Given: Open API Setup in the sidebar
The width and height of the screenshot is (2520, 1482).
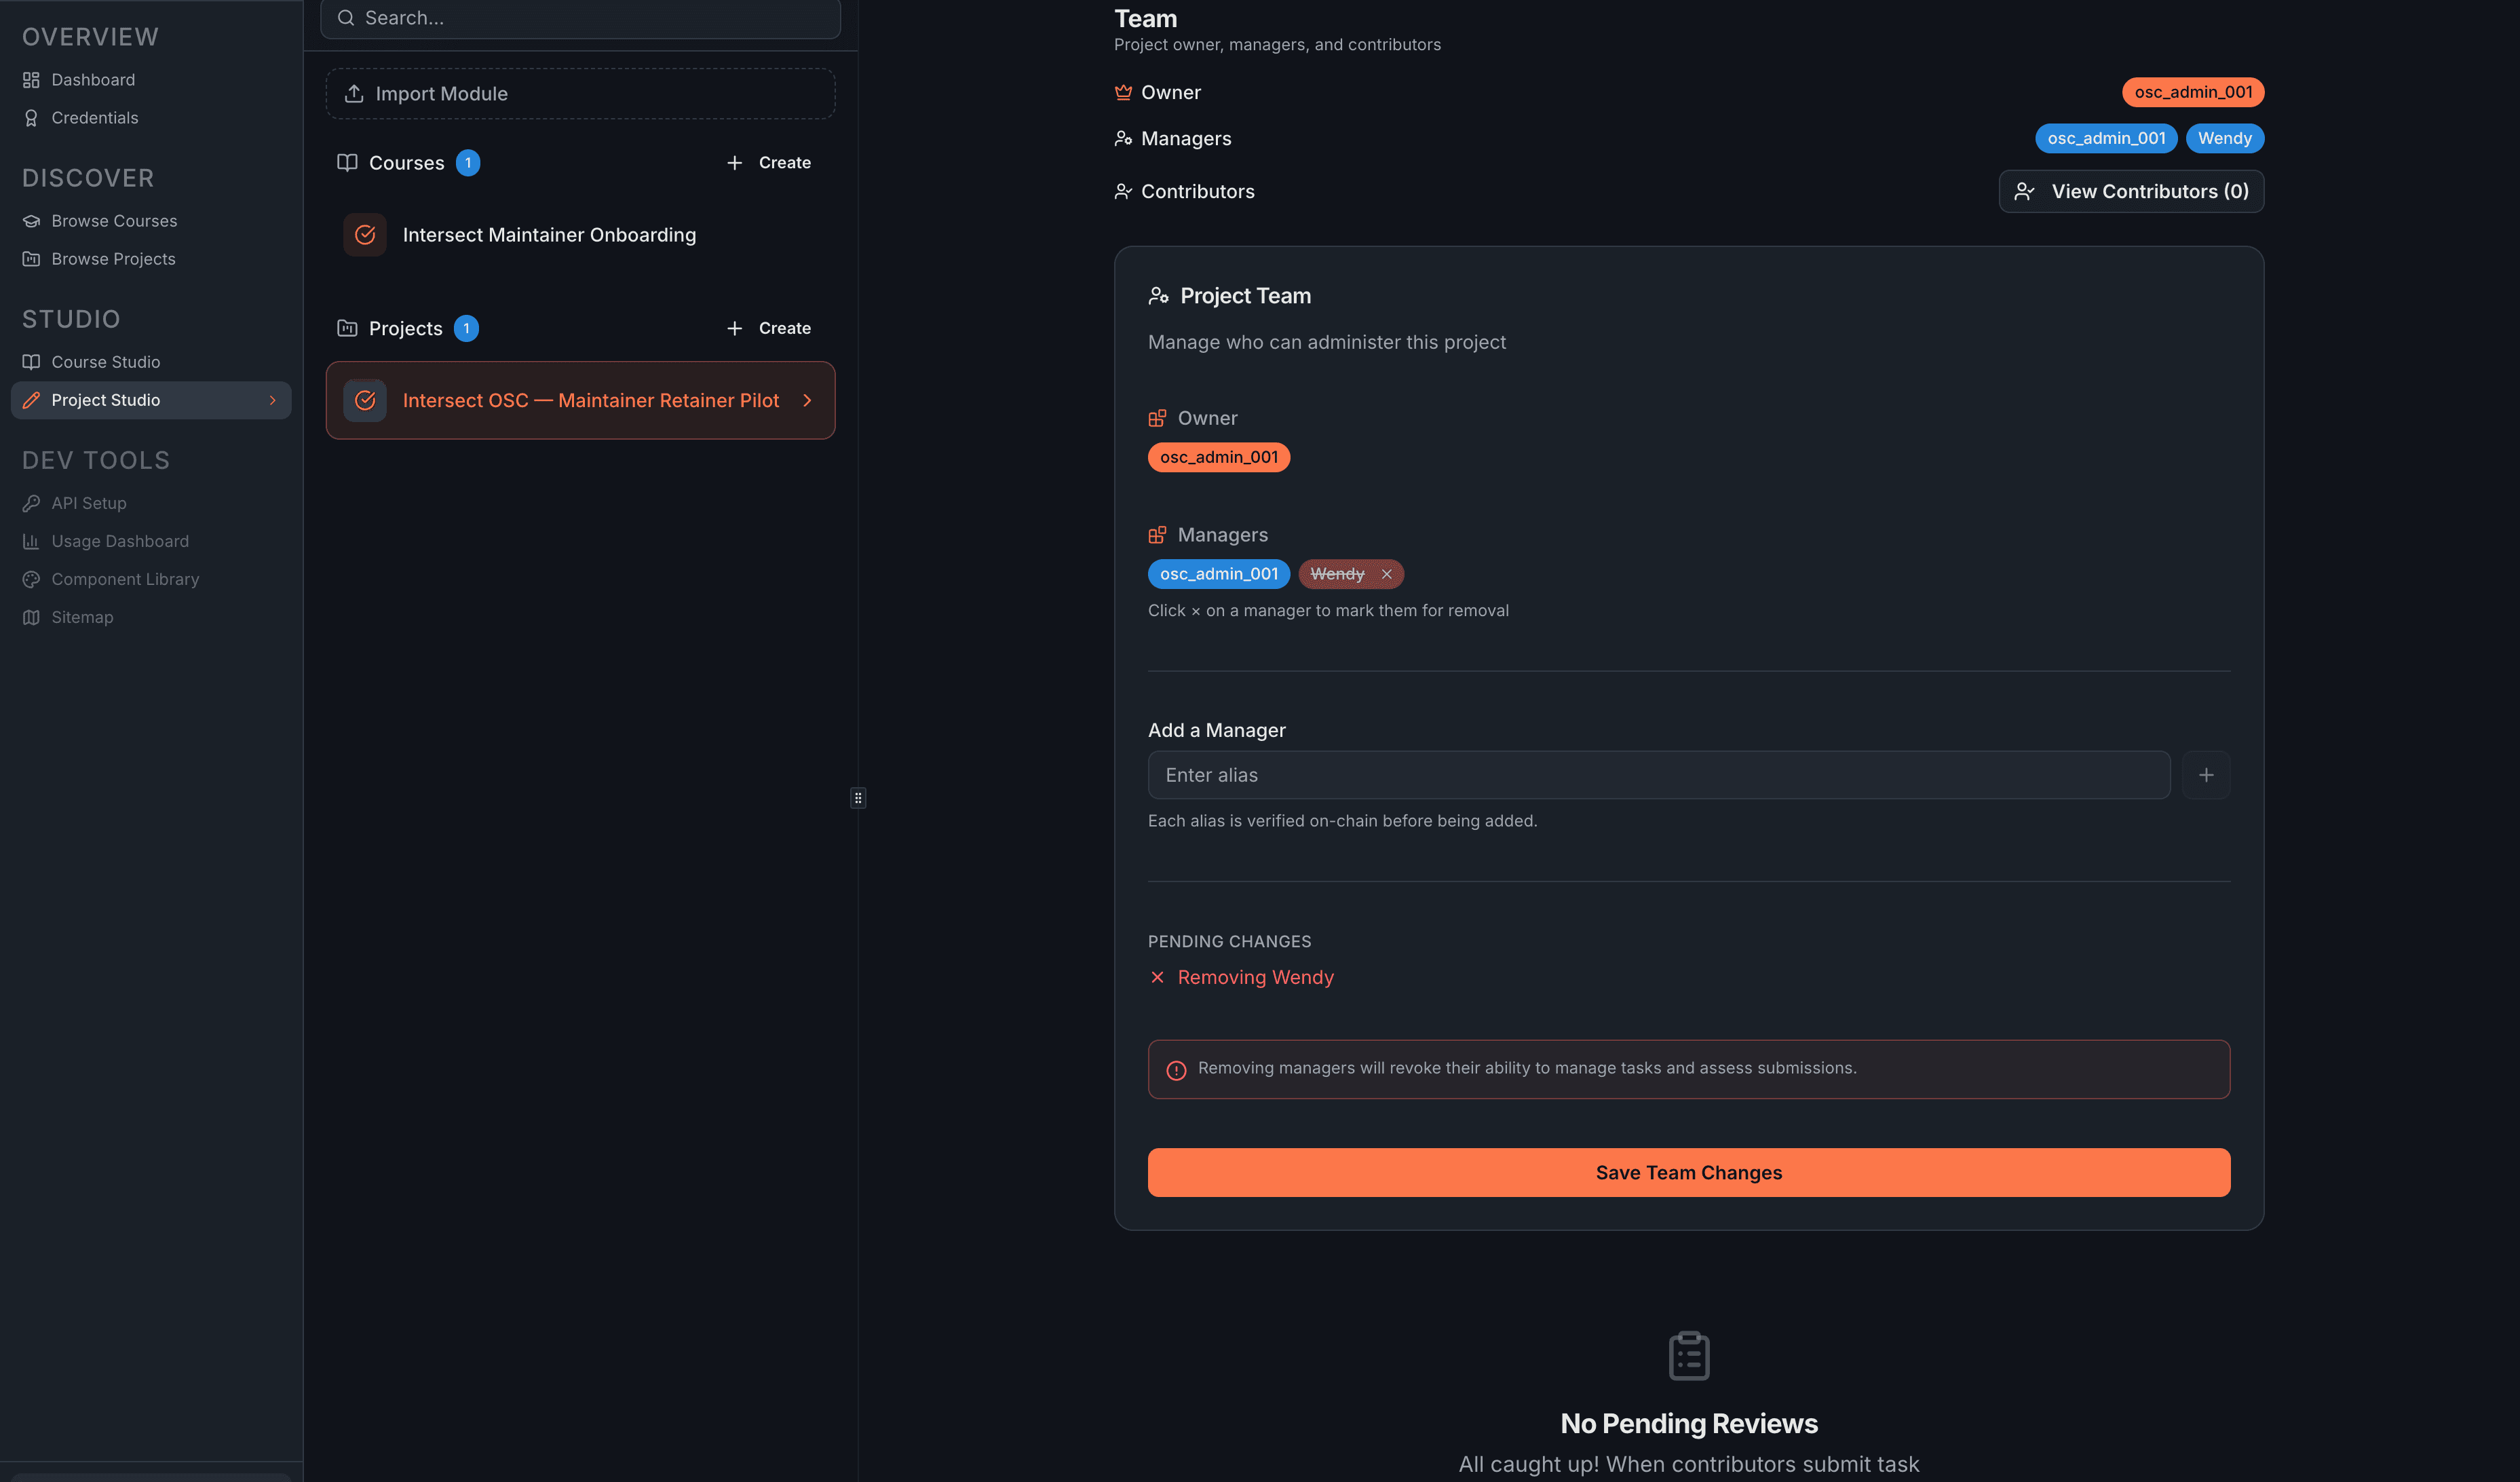Looking at the screenshot, I should [88, 503].
